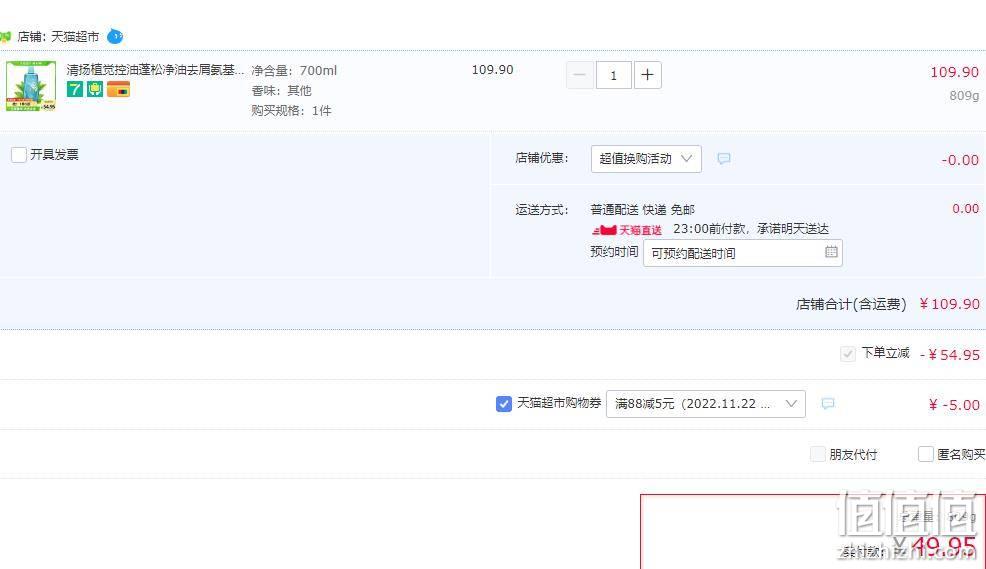
Task: Open the shampoo product thumbnail
Action: tap(31, 86)
